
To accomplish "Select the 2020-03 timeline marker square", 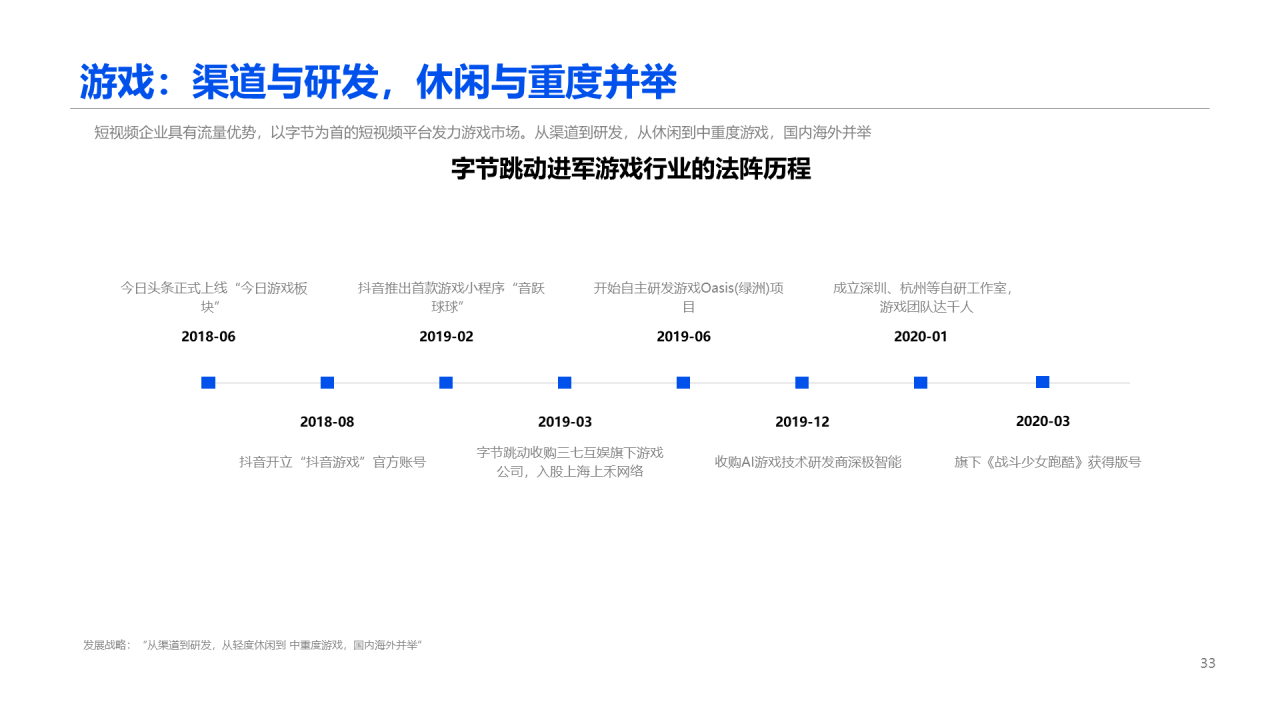I will 1042,381.
